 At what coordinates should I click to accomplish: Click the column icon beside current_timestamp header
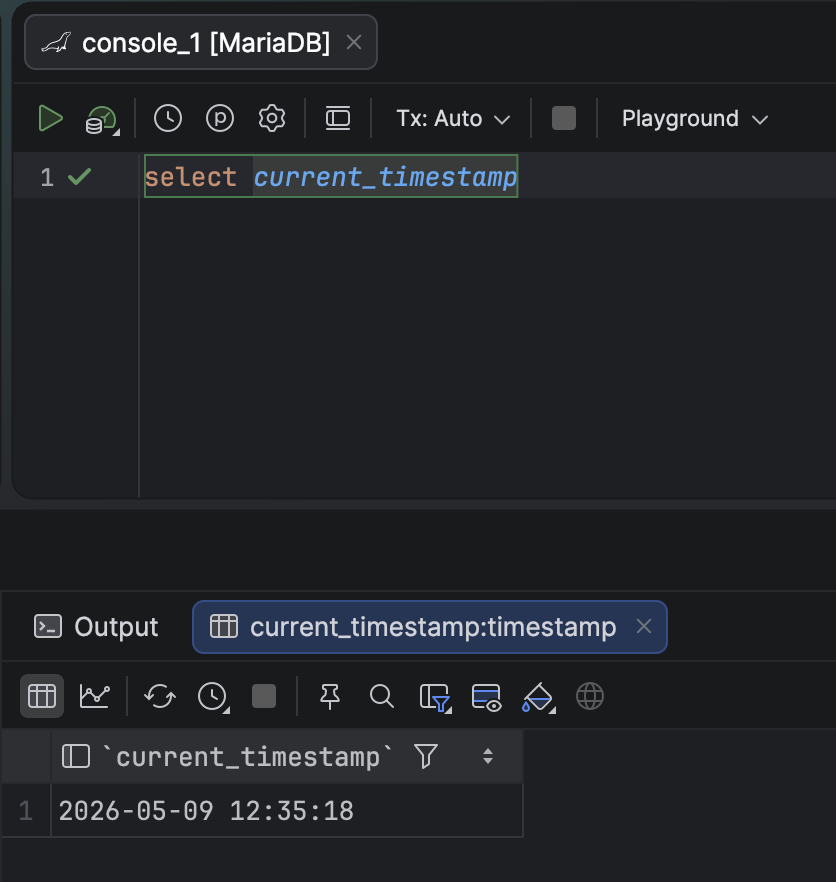[76, 756]
